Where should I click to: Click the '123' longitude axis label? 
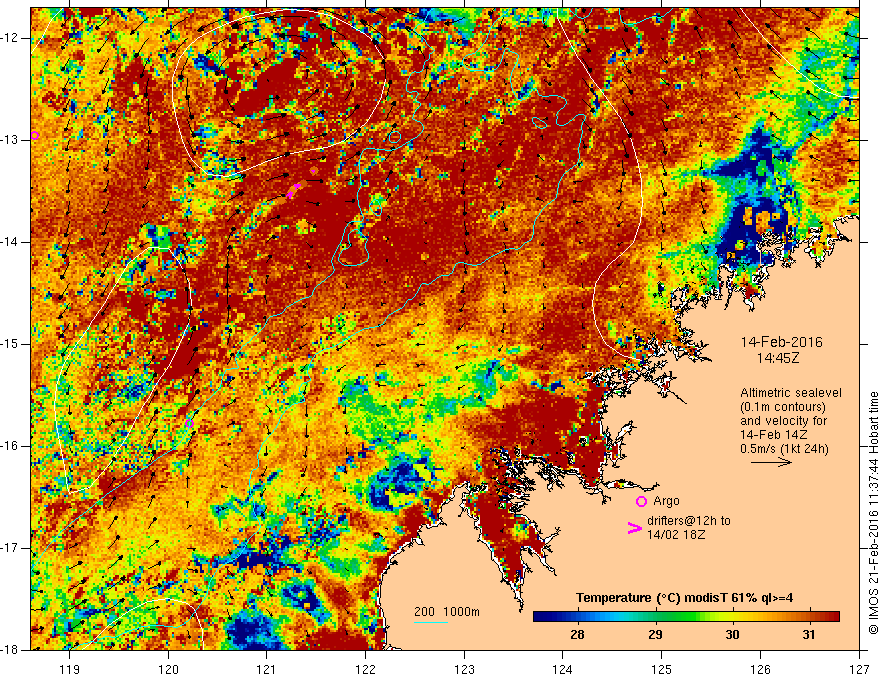pyautogui.click(x=464, y=669)
